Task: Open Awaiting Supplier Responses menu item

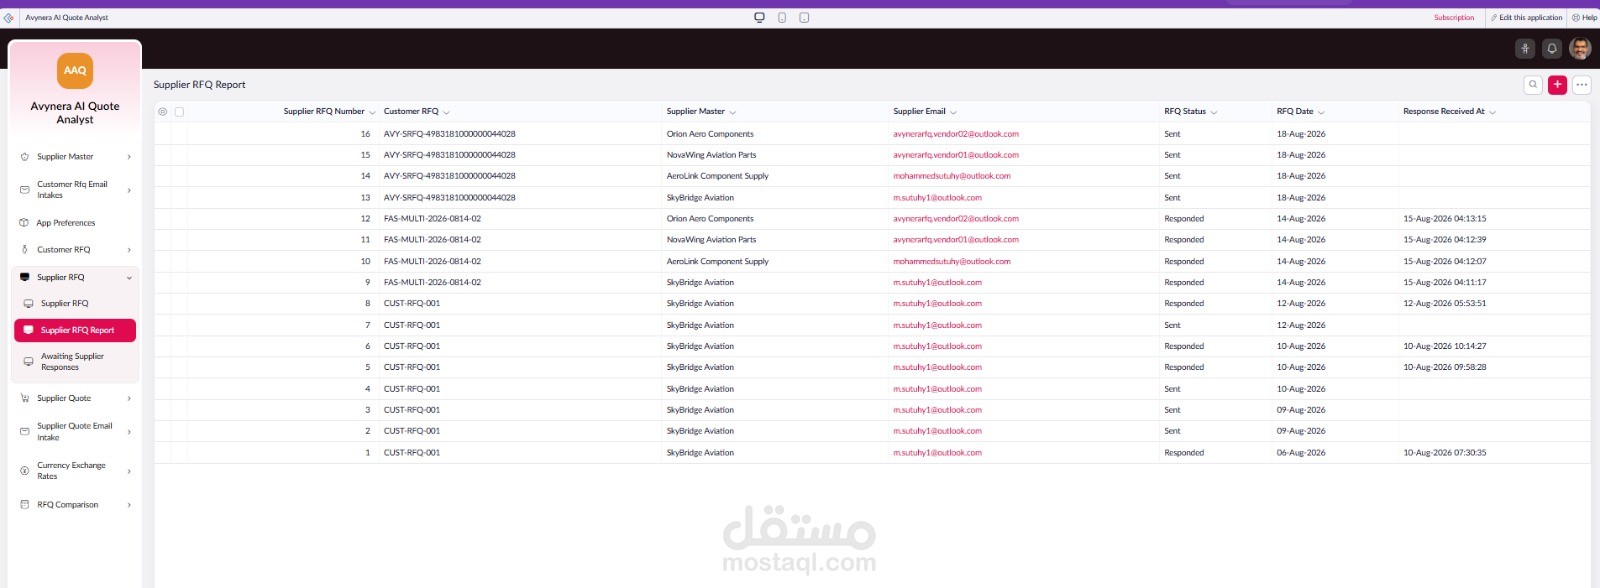Action: (x=75, y=362)
